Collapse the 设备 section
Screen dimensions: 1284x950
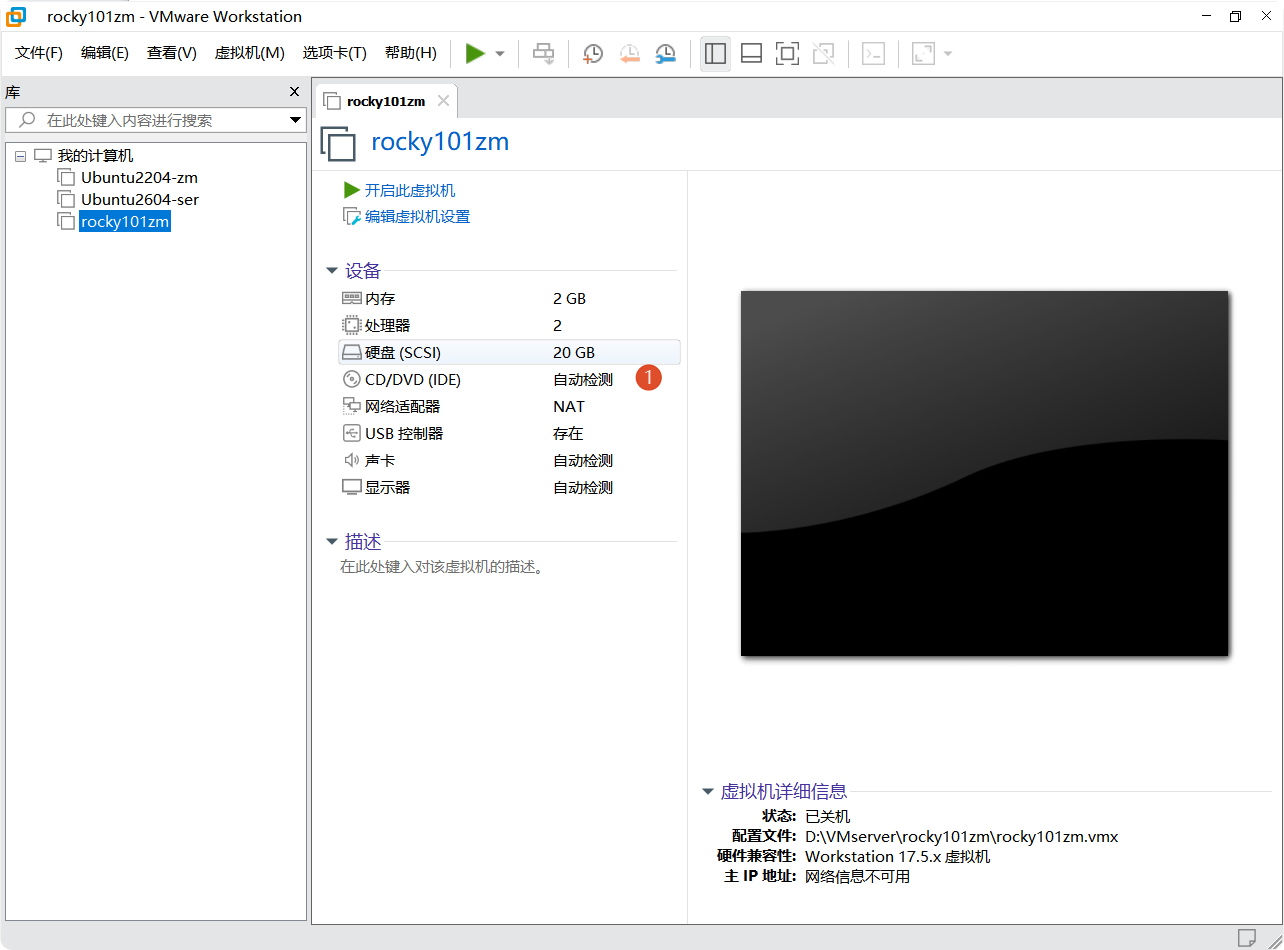click(x=332, y=271)
